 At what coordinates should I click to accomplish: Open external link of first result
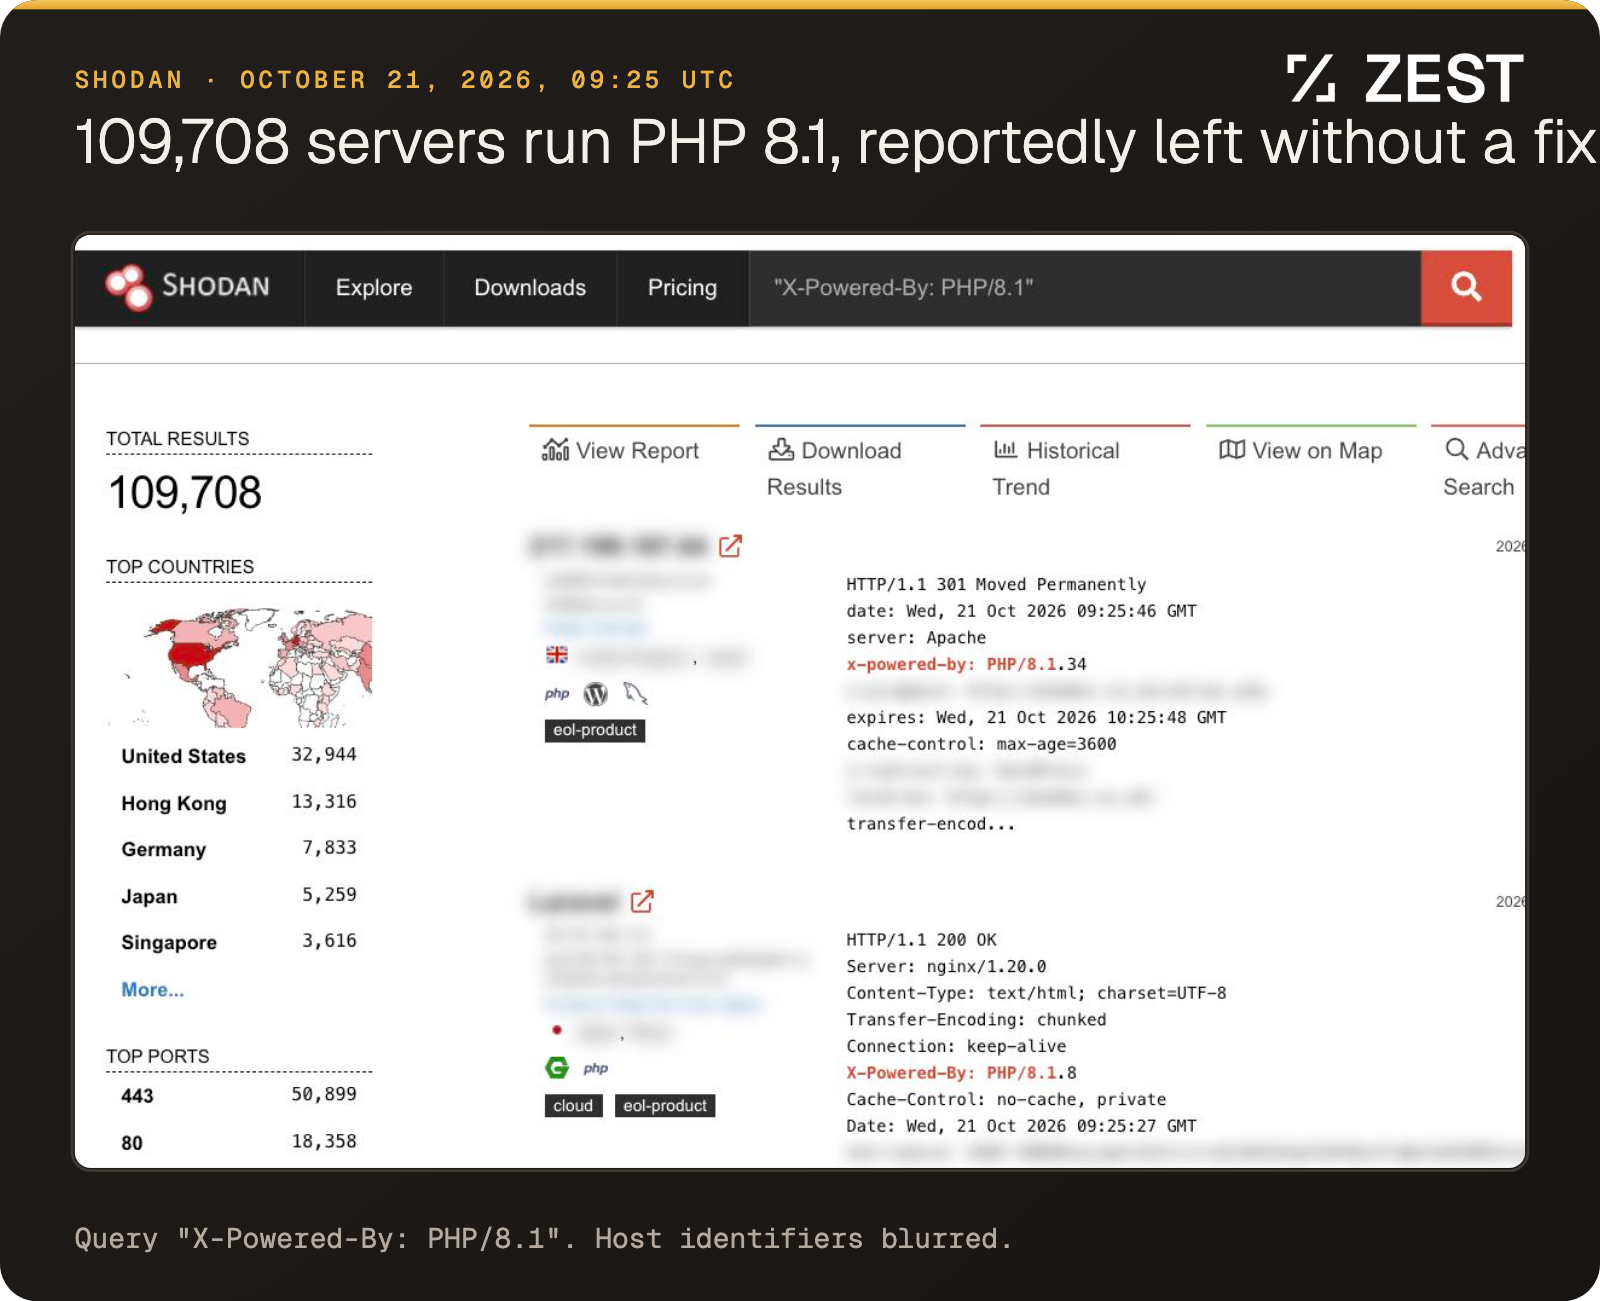731,546
